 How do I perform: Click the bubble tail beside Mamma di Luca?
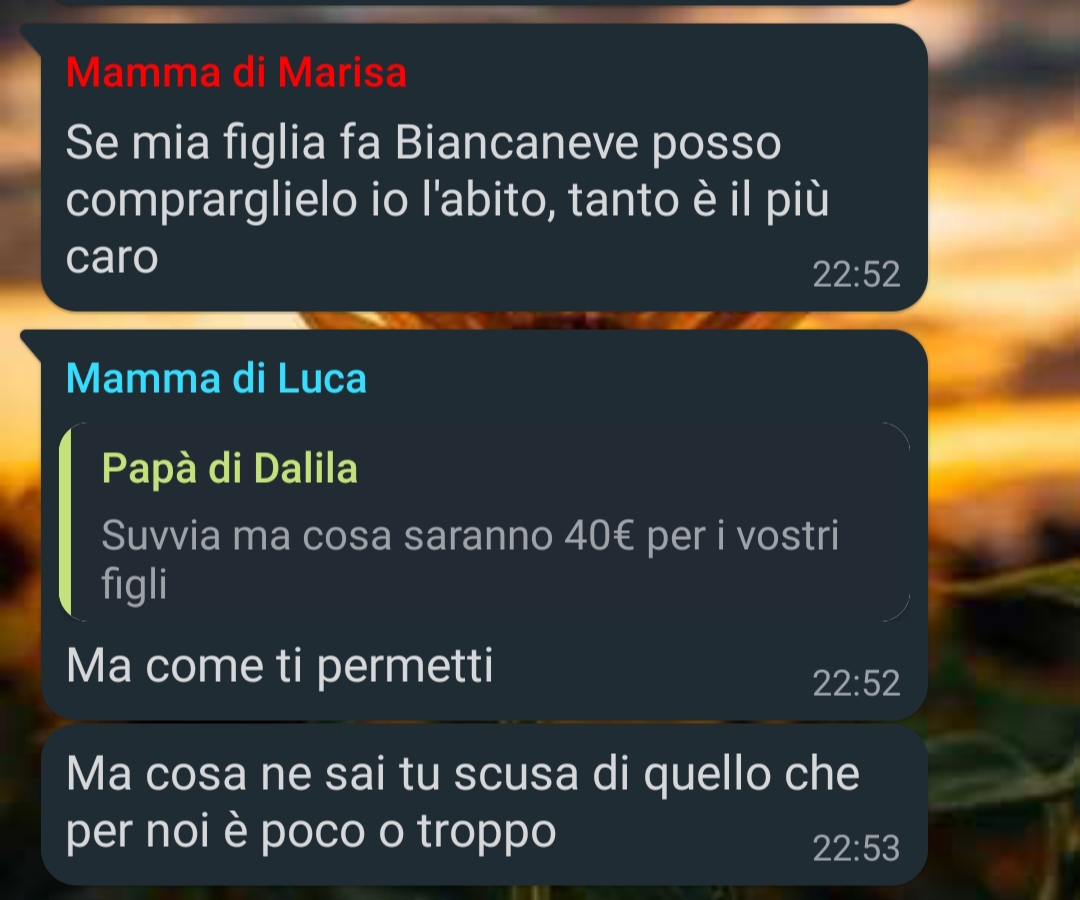[32, 339]
